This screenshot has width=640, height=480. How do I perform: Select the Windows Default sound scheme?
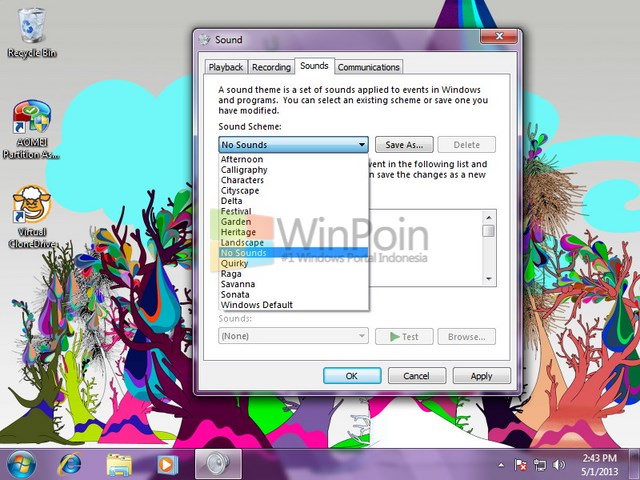coord(293,305)
